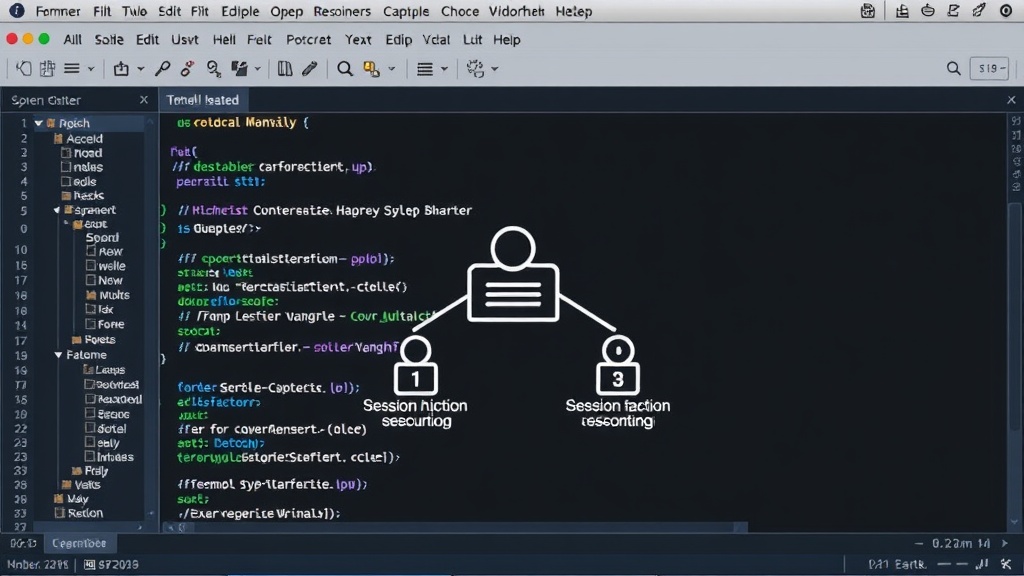Click the blue info logo in system menu bar
This screenshot has height=576, width=1024.
pos(17,10)
